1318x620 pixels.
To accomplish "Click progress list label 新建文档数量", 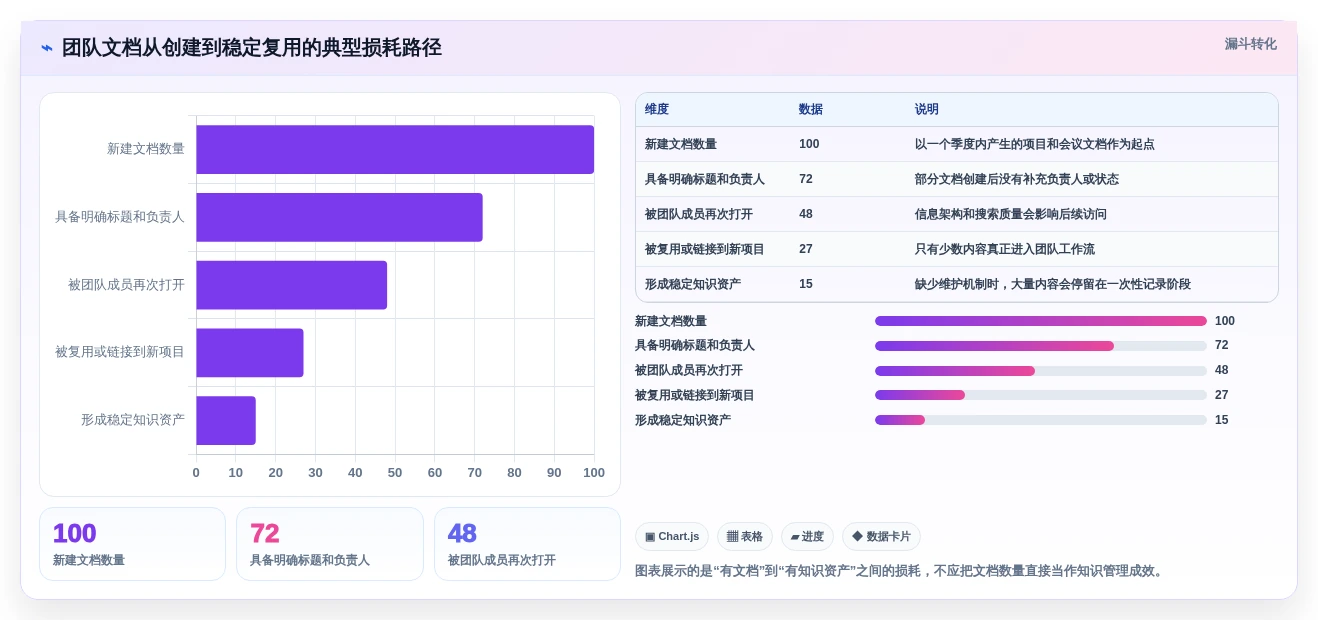I will coord(671,321).
